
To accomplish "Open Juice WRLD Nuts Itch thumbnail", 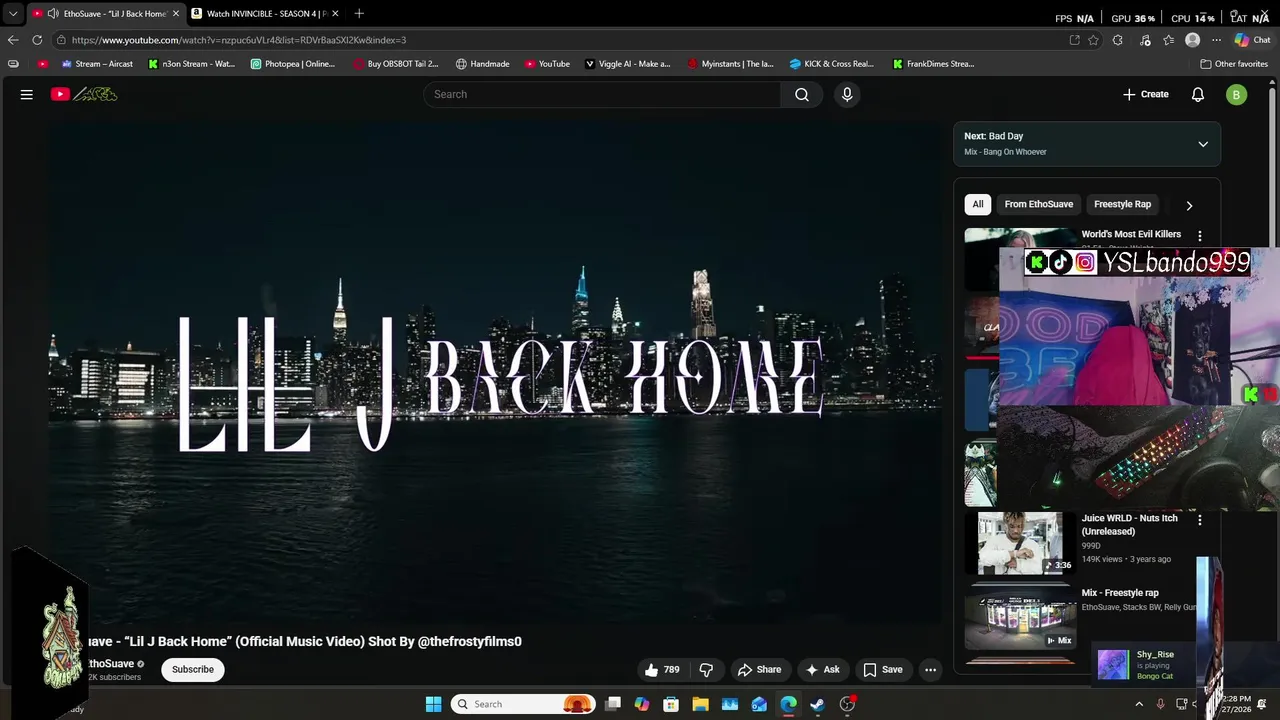I will 1020,543.
